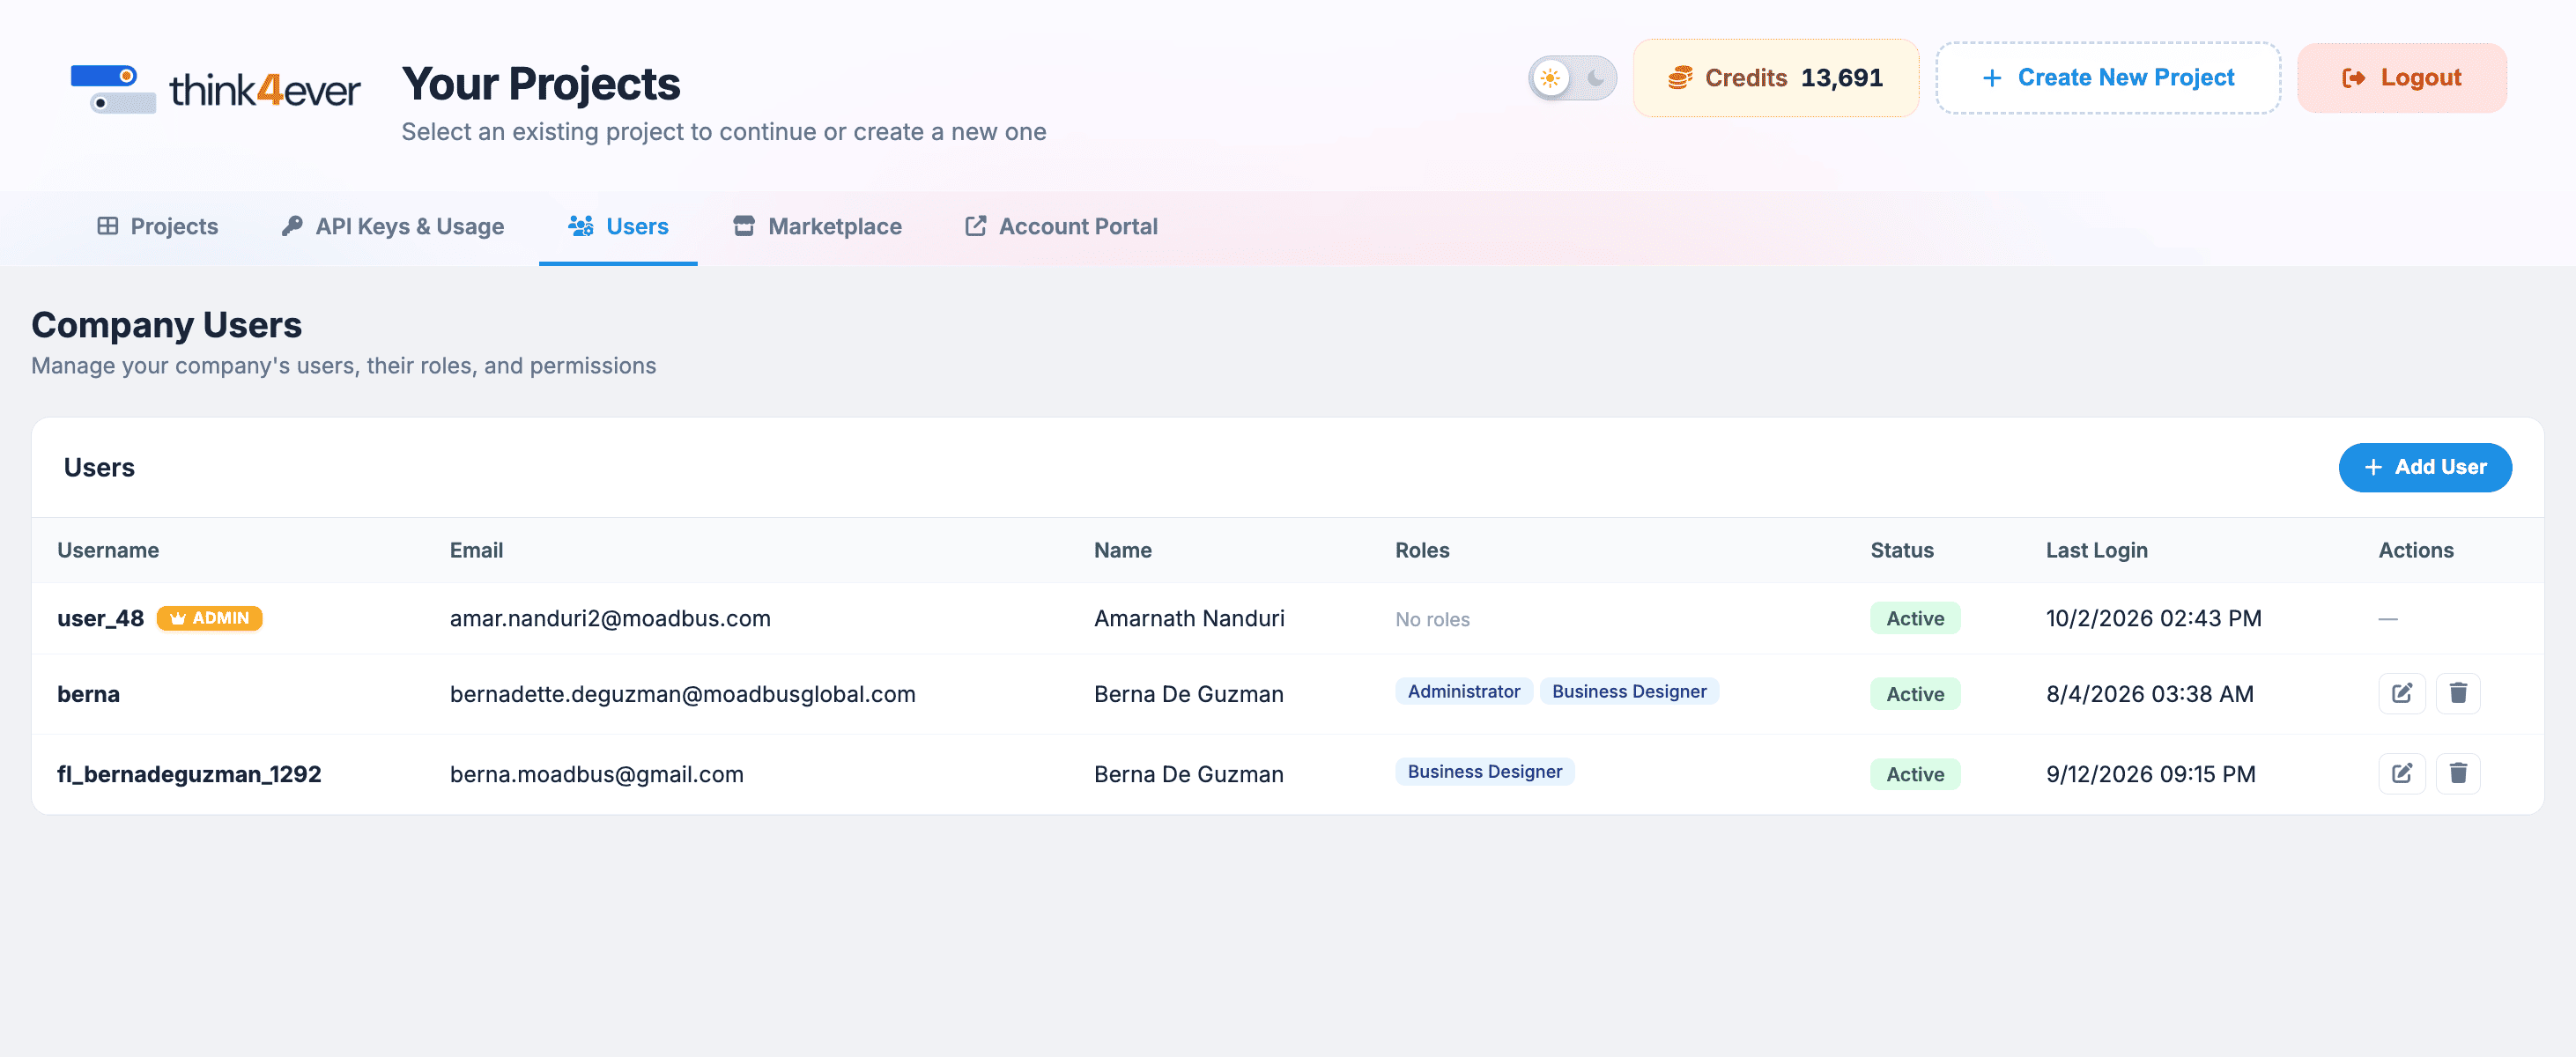Go to the Marketplace tab
The image size is (2576, 1057).
point(817,227)
